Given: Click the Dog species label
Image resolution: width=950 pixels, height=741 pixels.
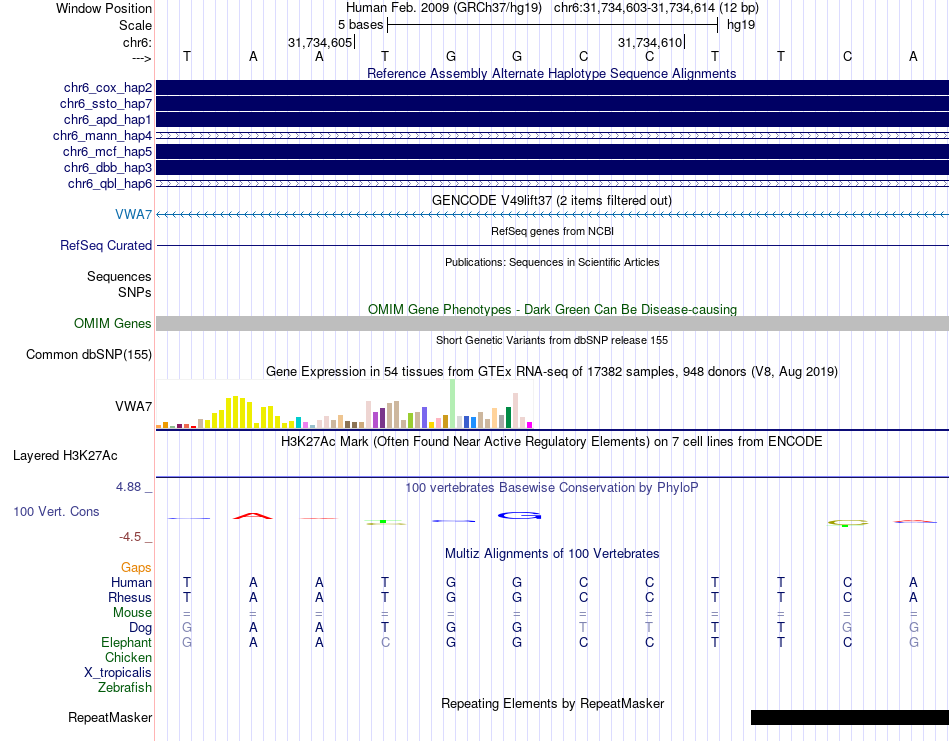Looking at the screenshot, I should (x=141, y=628).
